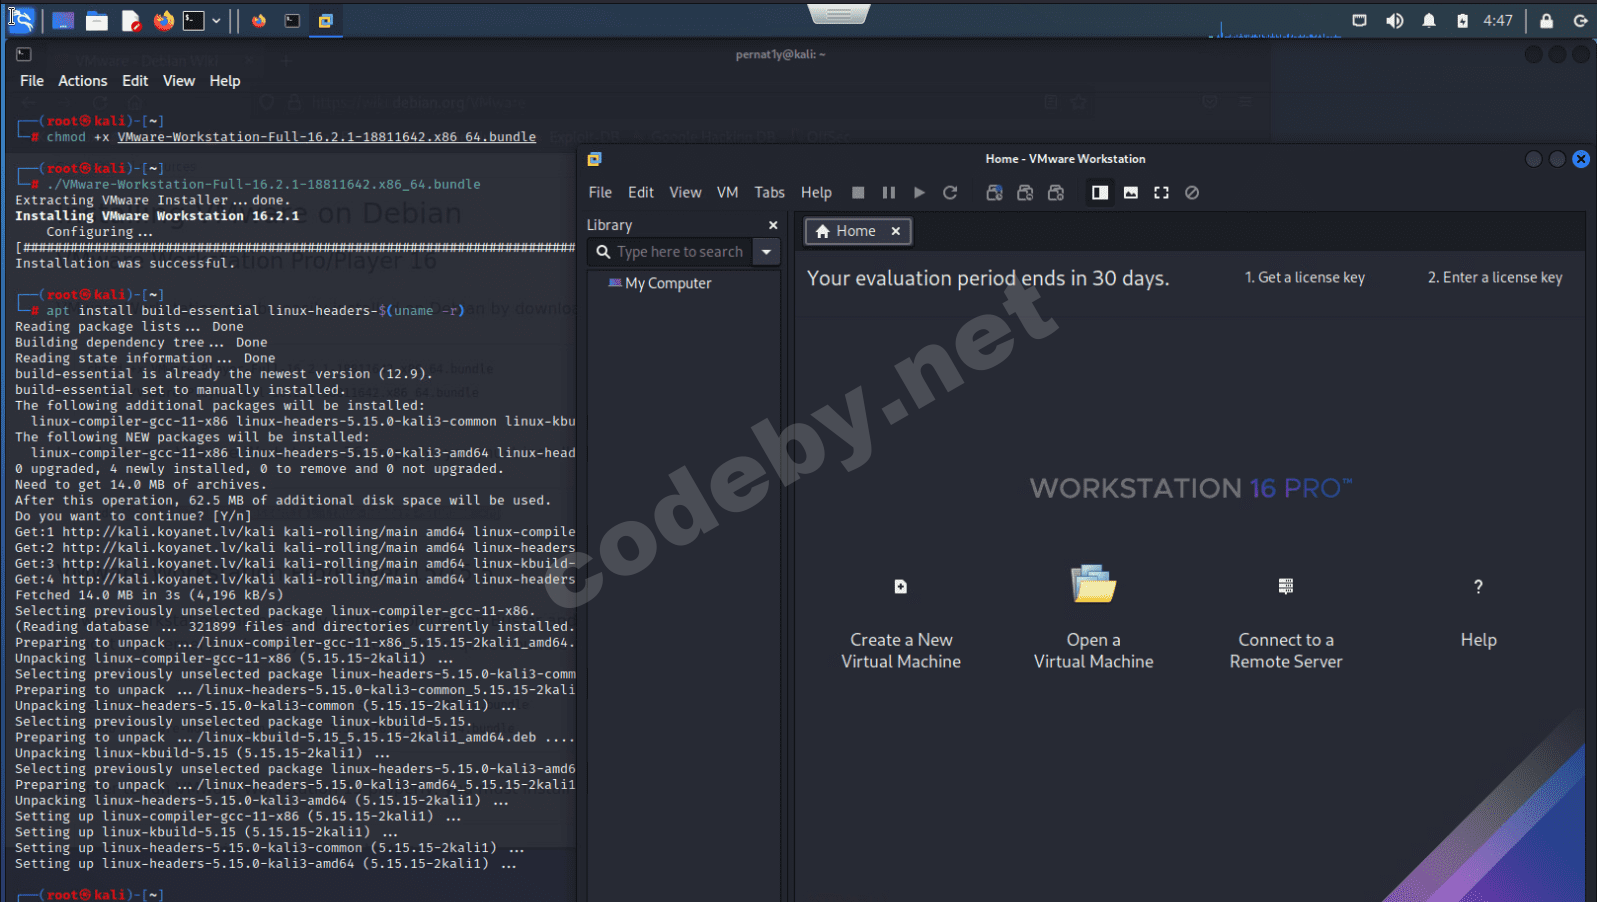Click Connect to a Remote Server icon
The width and height of the screenshot is (1597, 902).
click(1285, 587)
